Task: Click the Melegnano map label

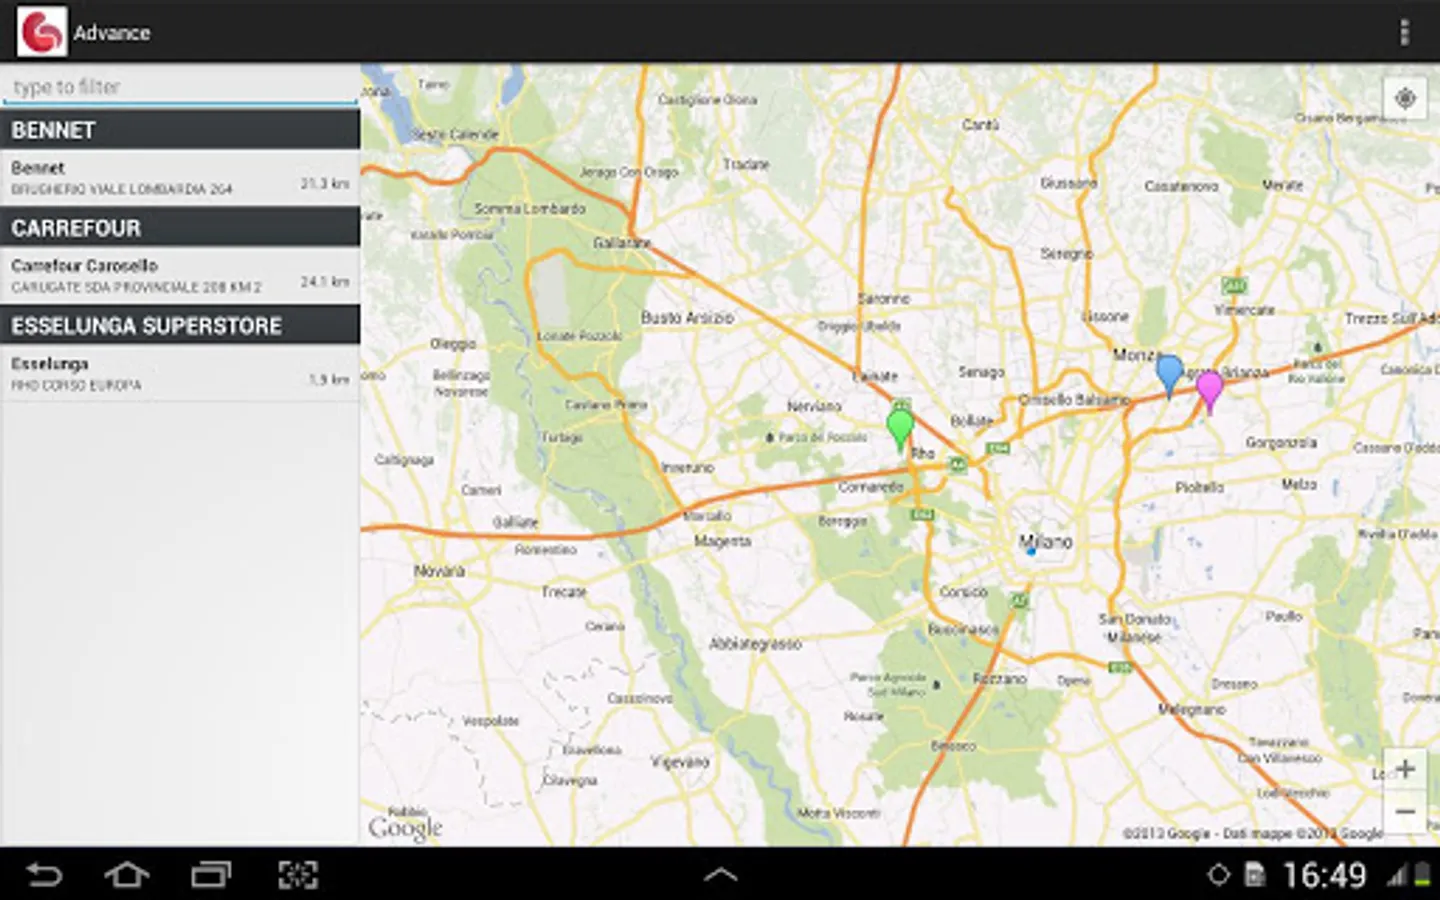Action: pyautogui.click(x=1191, y=709)
